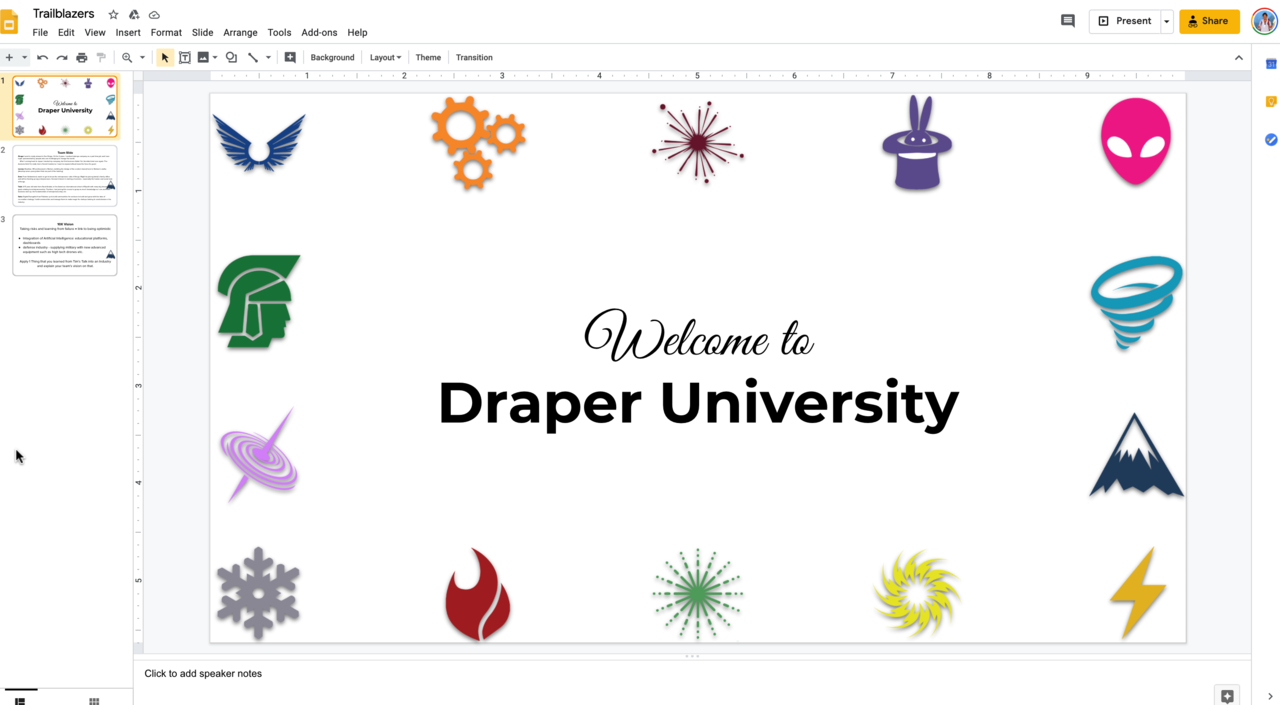
Task: Activate the paint format tool
Action: coord(101,58)
